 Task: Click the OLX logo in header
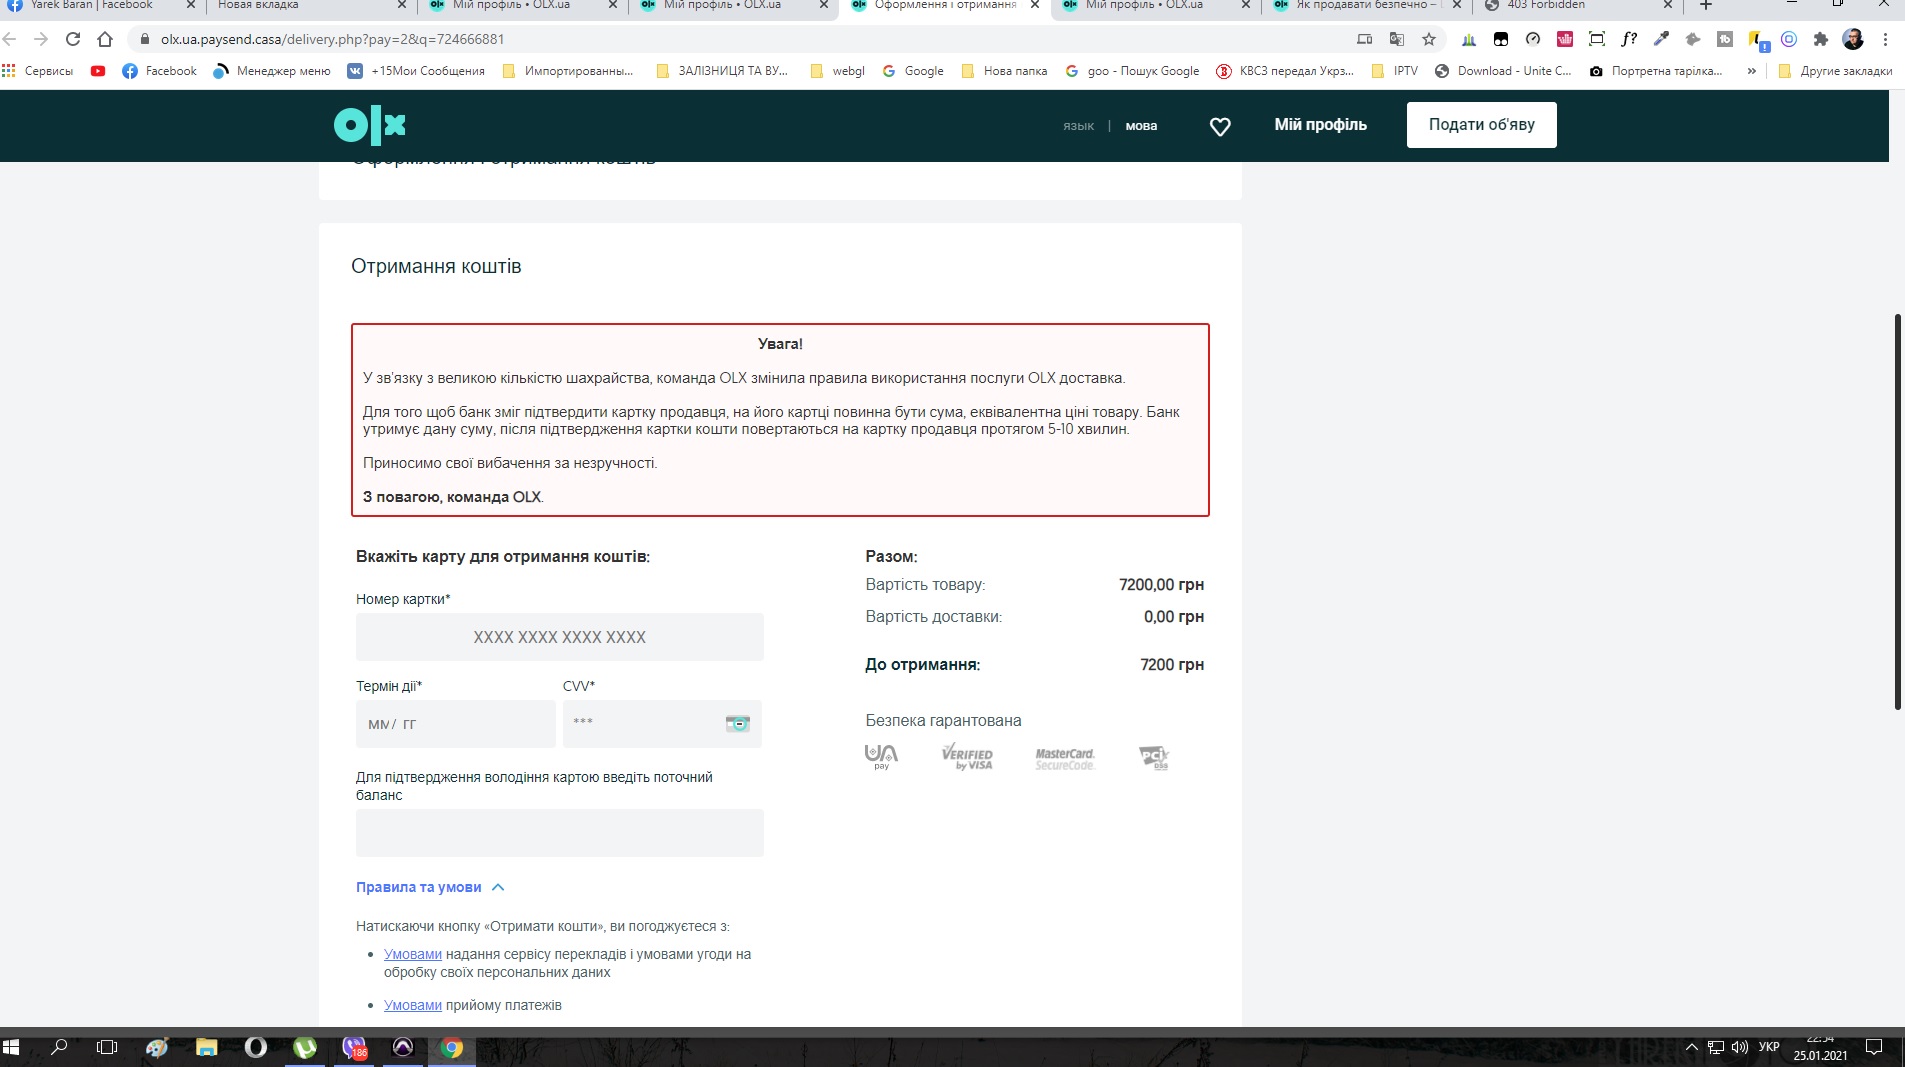tap(369, 125)
